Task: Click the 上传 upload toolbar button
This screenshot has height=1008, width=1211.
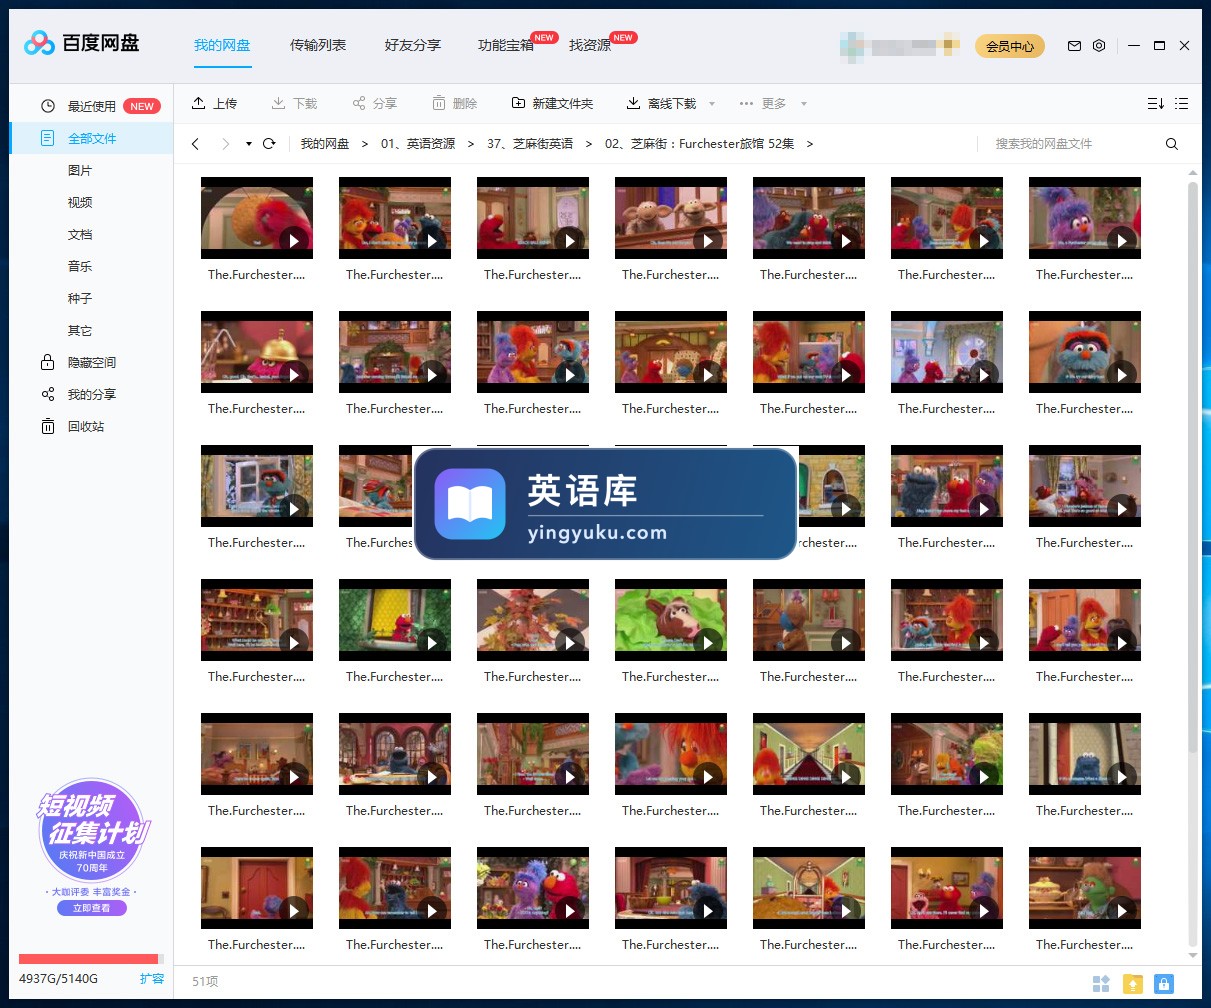Action: (214, 103)
